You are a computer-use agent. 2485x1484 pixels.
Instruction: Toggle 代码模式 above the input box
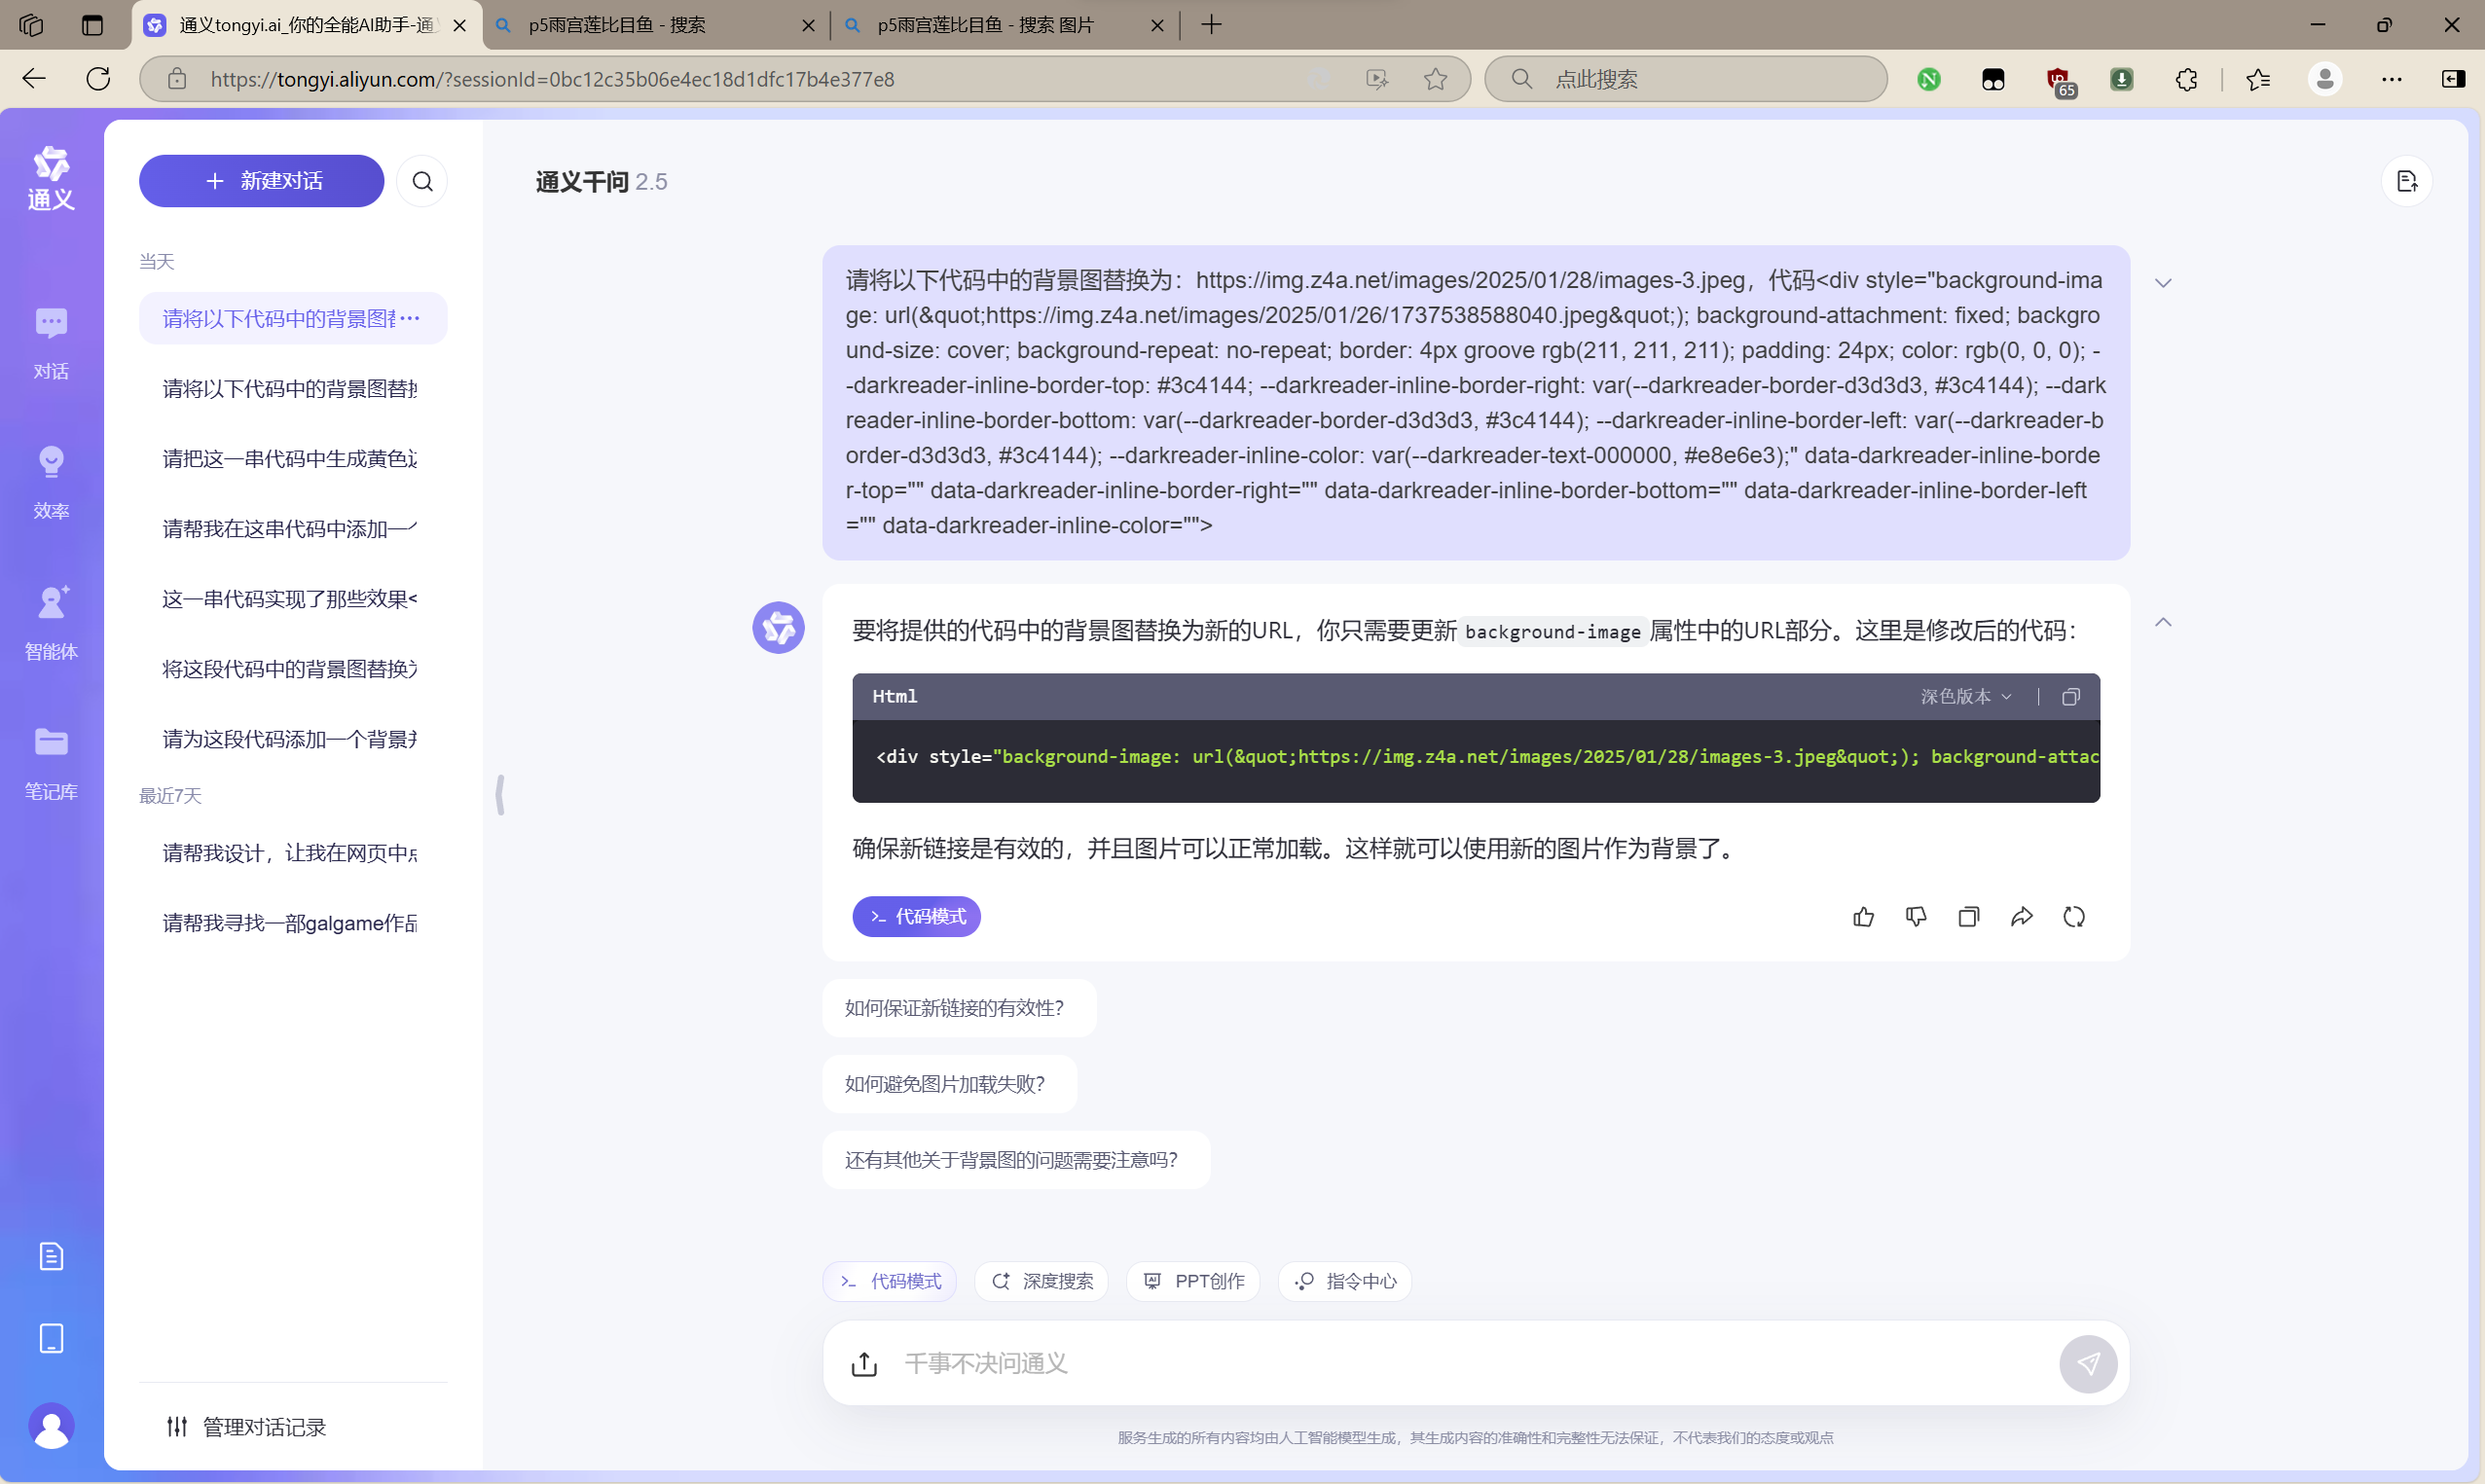pos(890,1281)
